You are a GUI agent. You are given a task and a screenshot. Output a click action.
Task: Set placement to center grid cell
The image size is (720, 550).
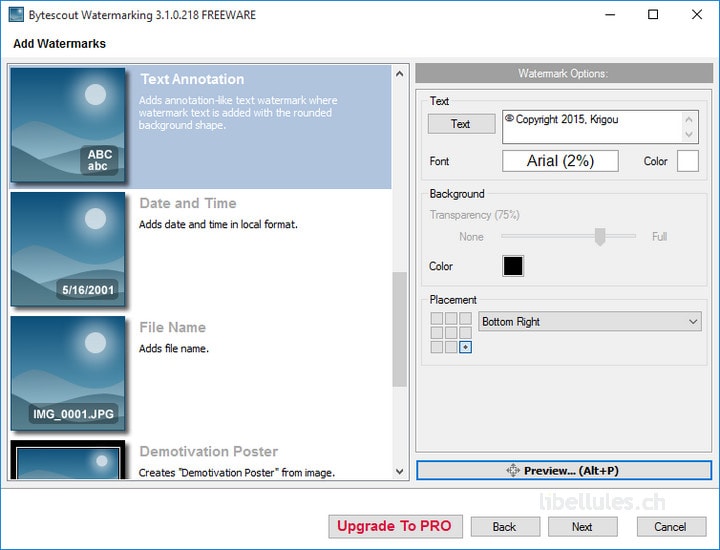pyautogui.click(x=451, y=332)
